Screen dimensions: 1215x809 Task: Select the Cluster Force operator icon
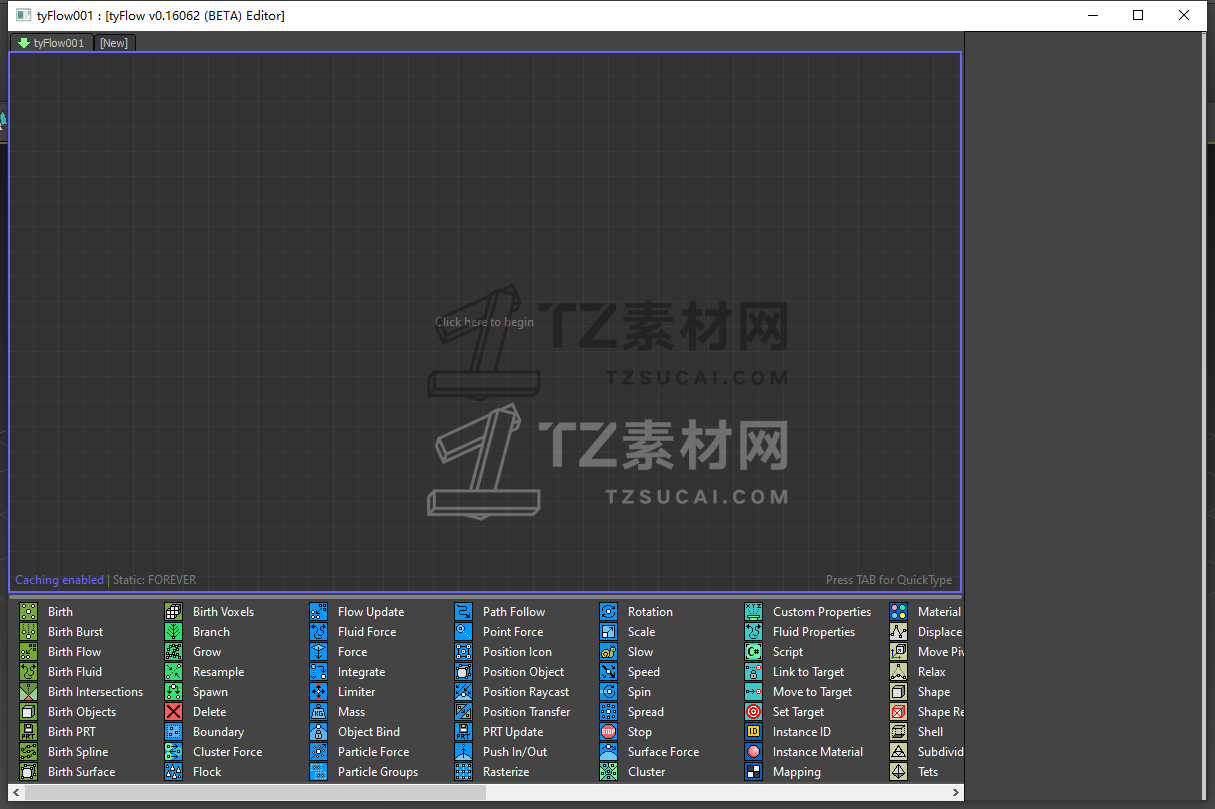coord(173,751)
